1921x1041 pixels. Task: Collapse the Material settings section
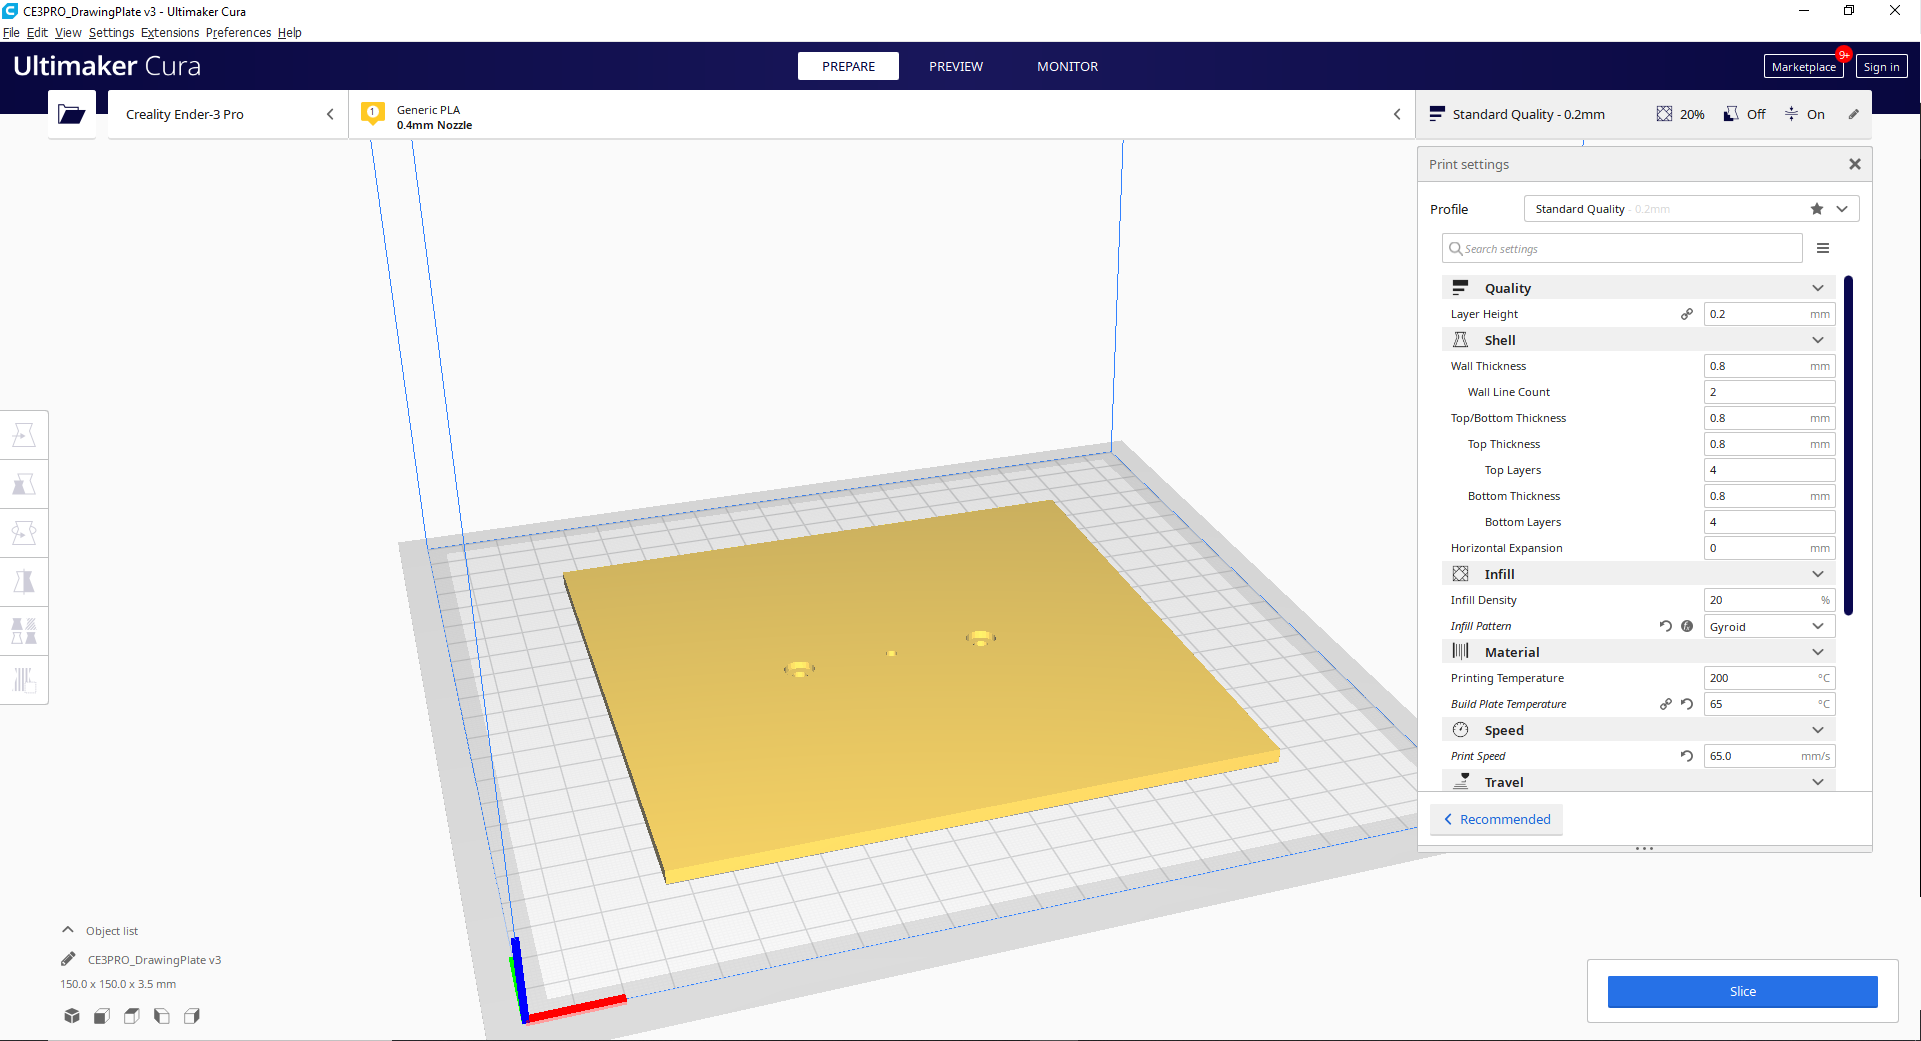[x=1638, y=652]
